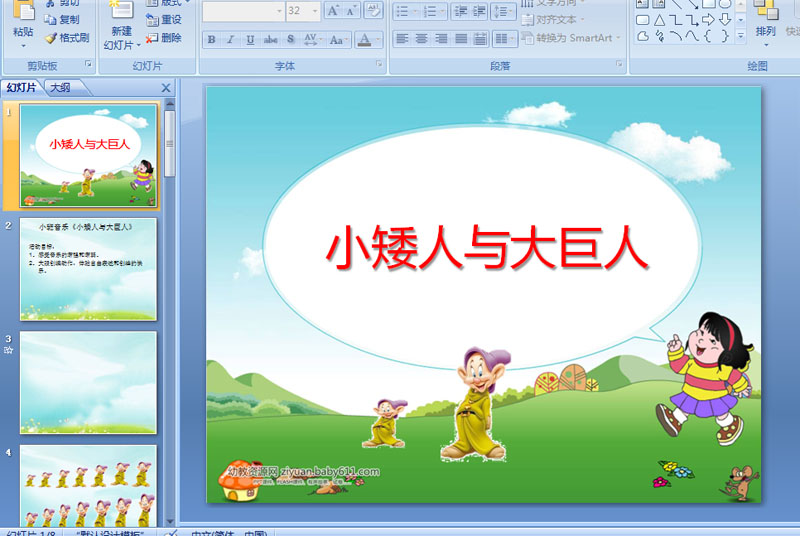Pick the Elbow Arrow Connector shape

[692, 20]
